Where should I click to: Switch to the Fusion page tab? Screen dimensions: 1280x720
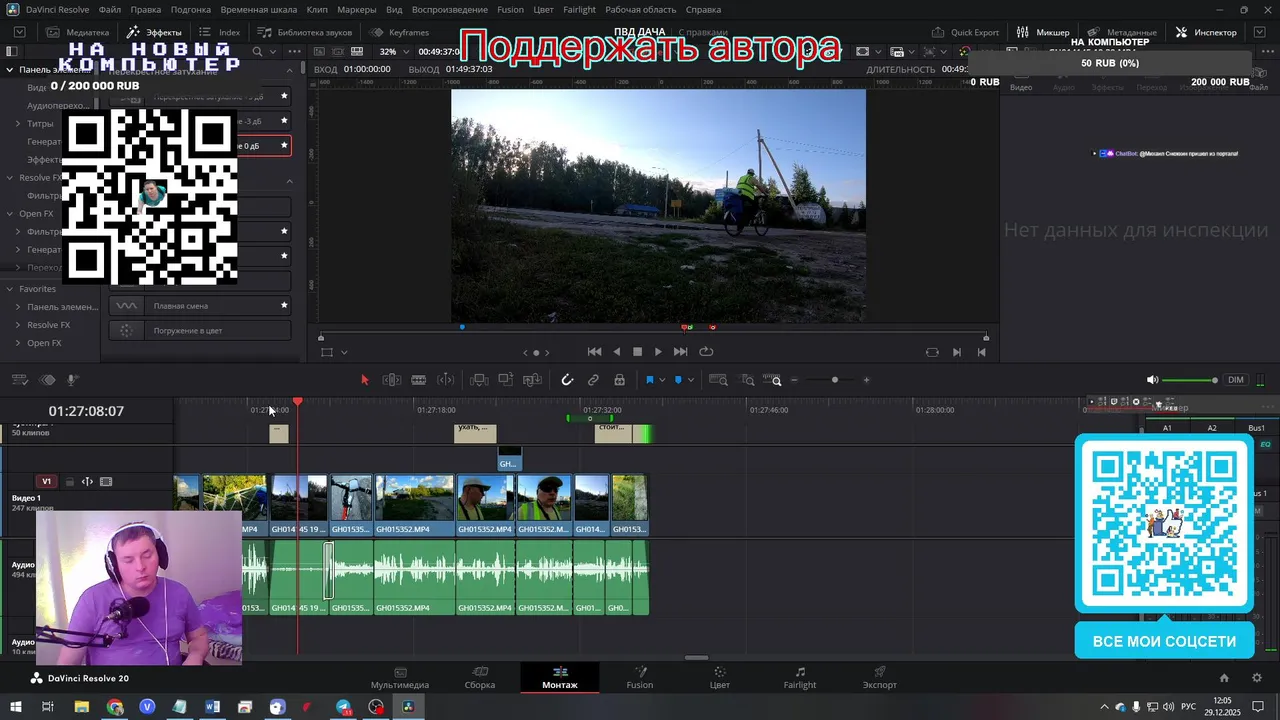640,677
